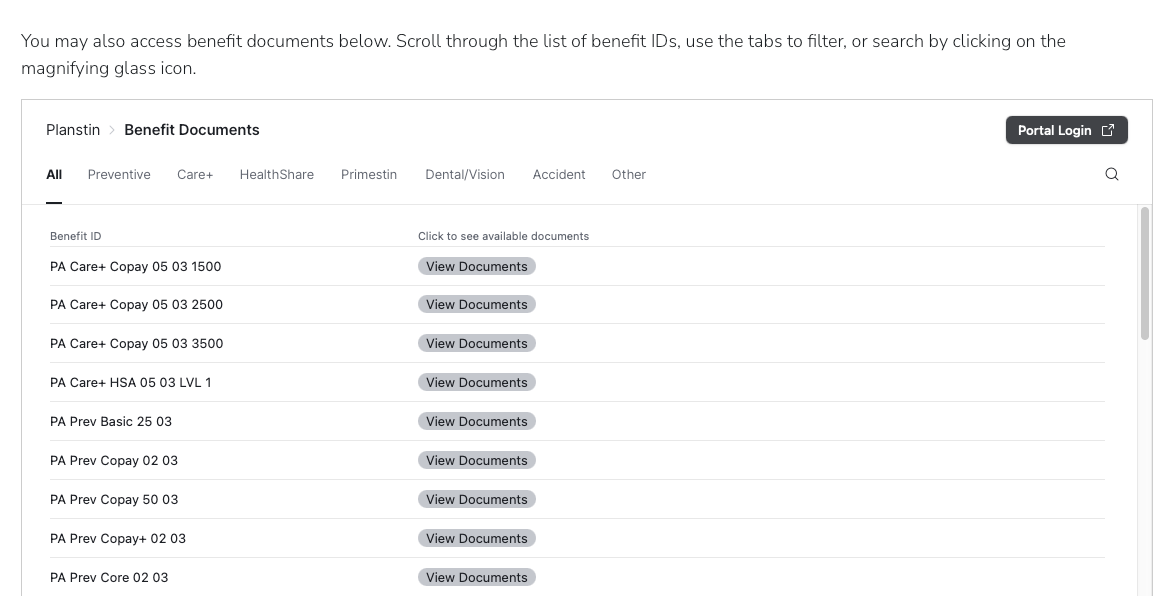View Documents for PA Prev Copay+ 02 03
The height and width of the screenshot is (596, 1158).
[476, 538]
